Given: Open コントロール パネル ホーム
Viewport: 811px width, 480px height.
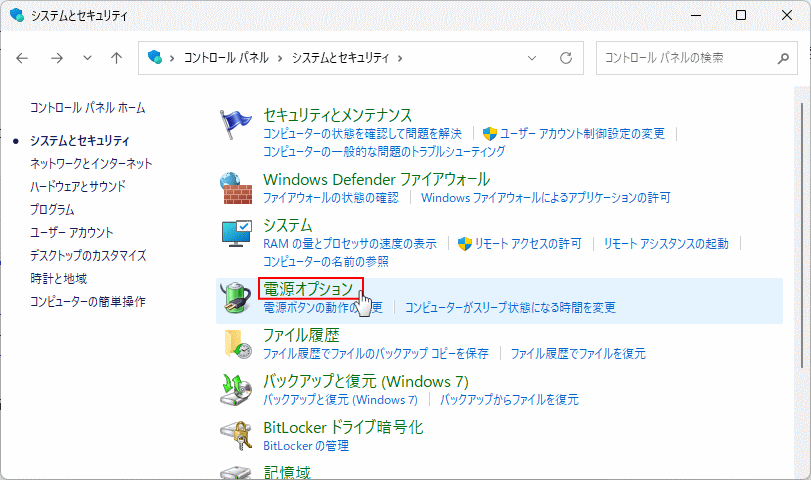Looking at the screenshot, I should click(x=87, y=108).
